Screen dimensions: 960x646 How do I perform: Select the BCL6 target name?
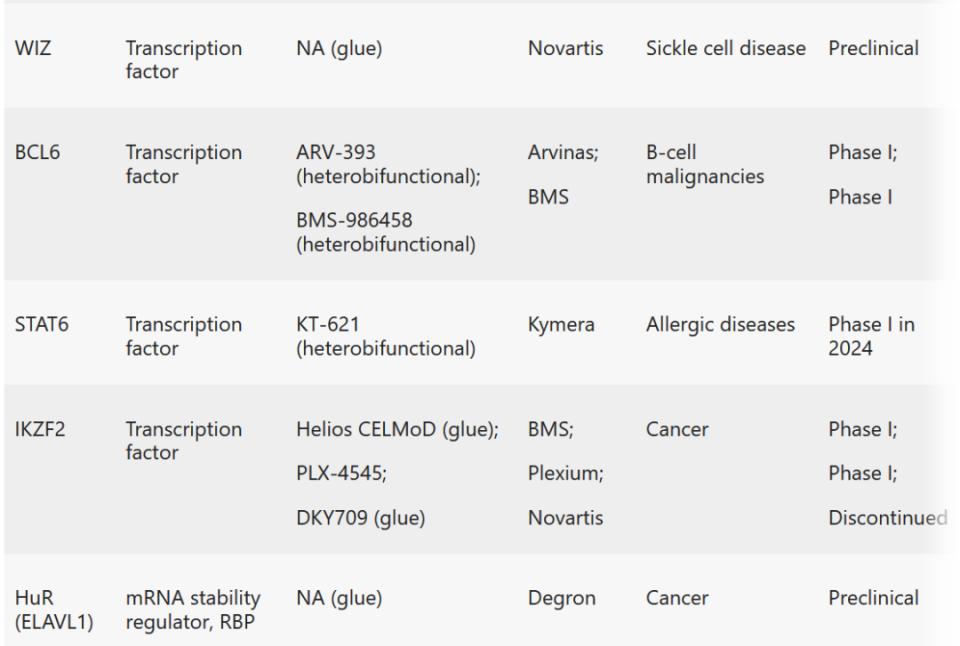(37, 153)
